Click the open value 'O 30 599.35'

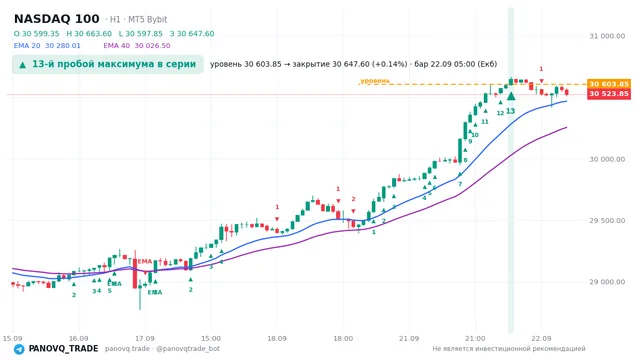point(37,33)
